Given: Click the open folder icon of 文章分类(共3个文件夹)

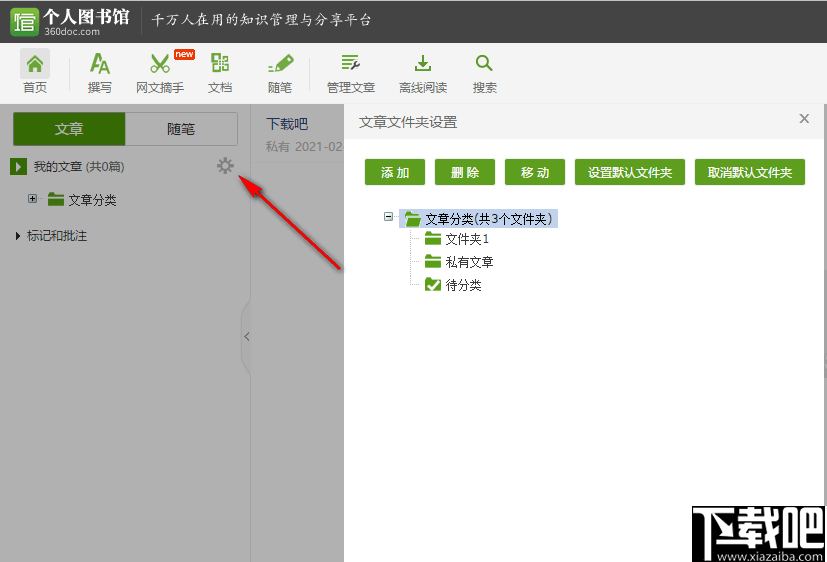Looking at the screenshot, I should tap(412, 218).
